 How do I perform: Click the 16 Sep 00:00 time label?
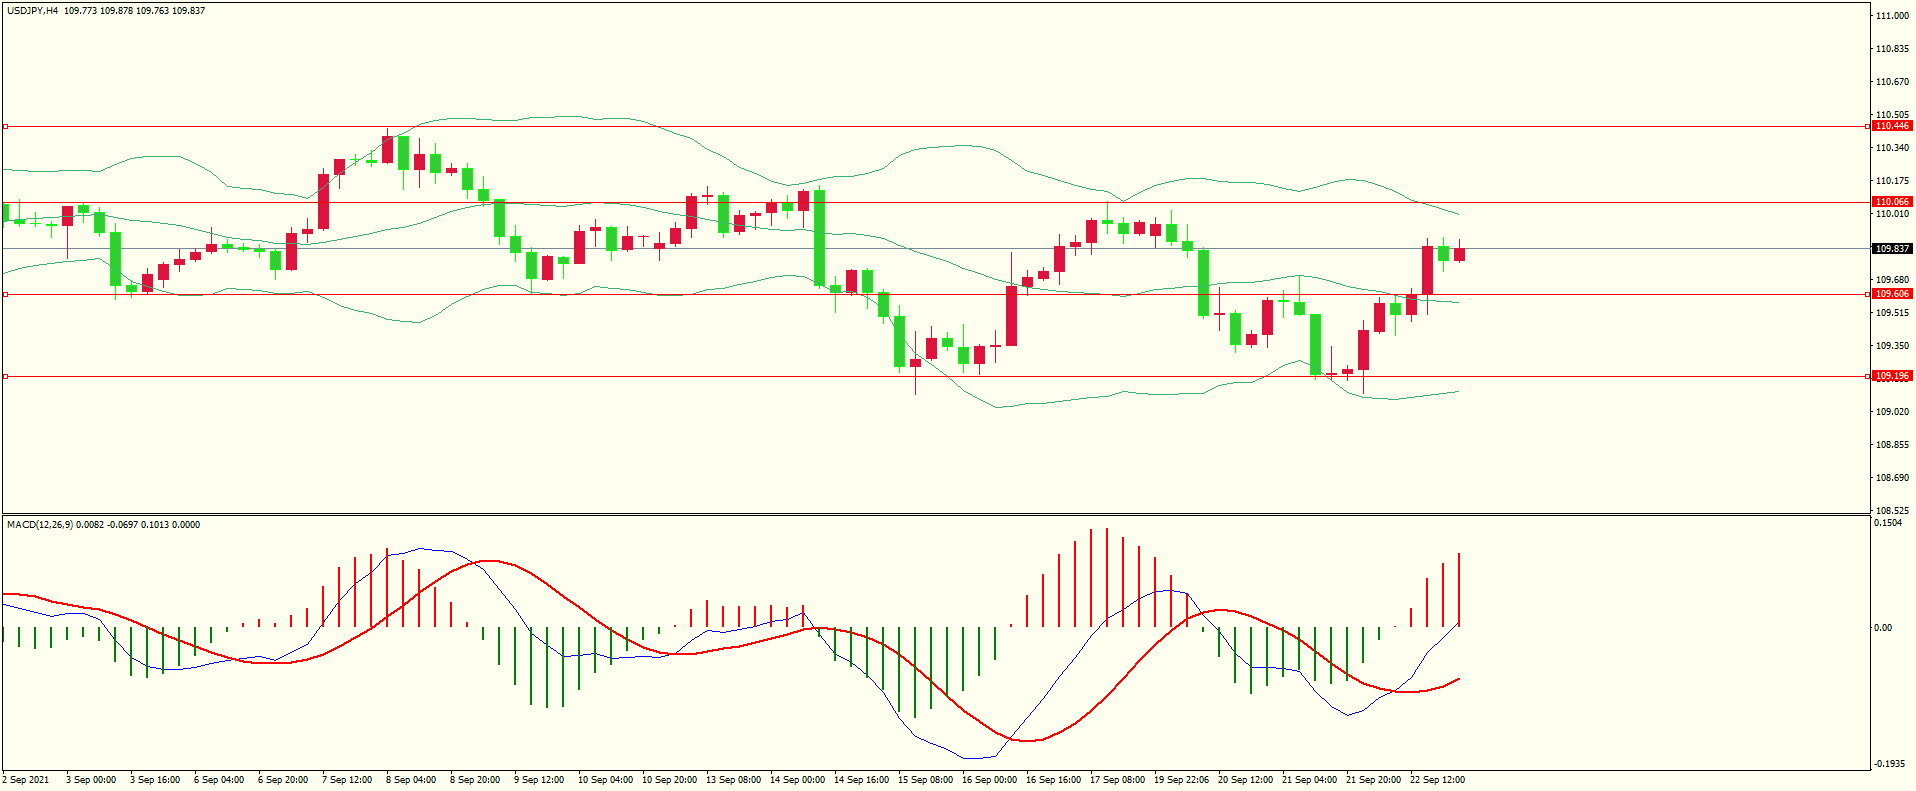tap(989, 780)
